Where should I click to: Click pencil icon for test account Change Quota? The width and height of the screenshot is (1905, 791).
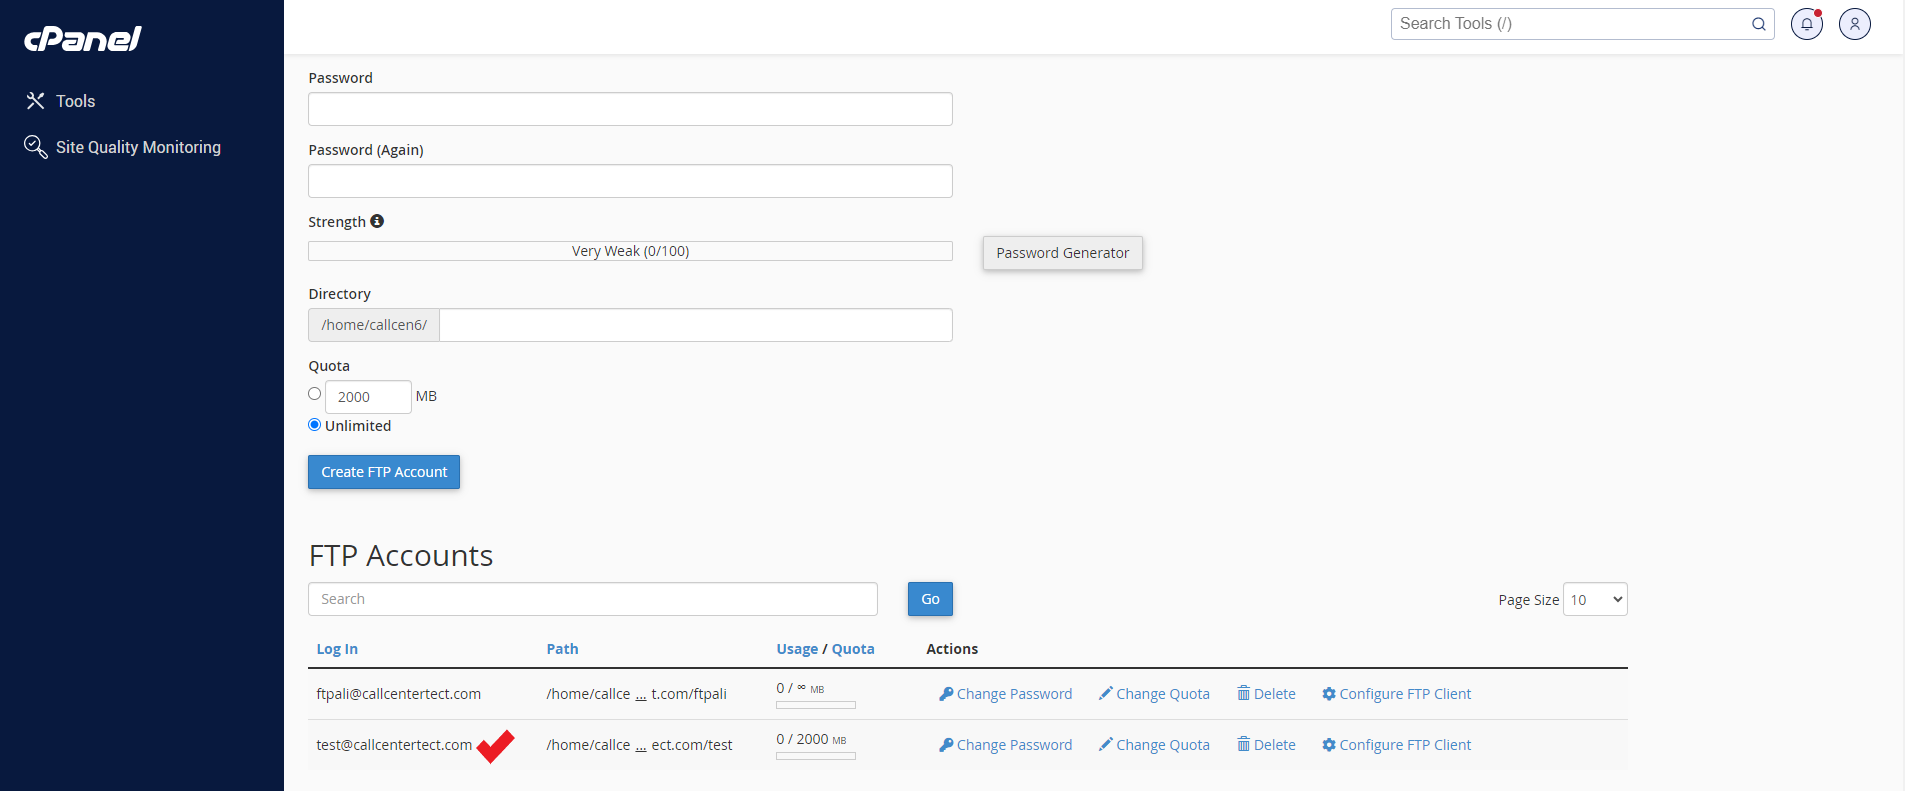point(1105,744)
